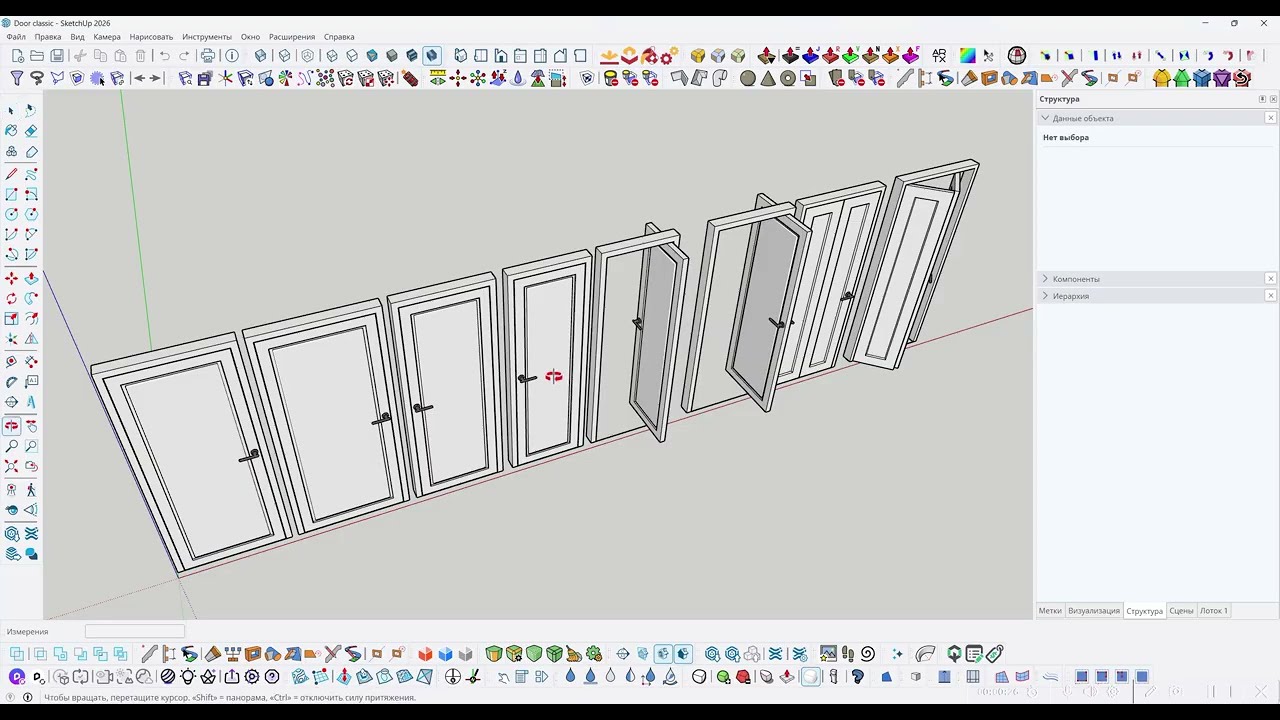Click the light bulb icon in bottom toolbar
This screenshot has height=720, width=1280.
(x=188, y=677)
